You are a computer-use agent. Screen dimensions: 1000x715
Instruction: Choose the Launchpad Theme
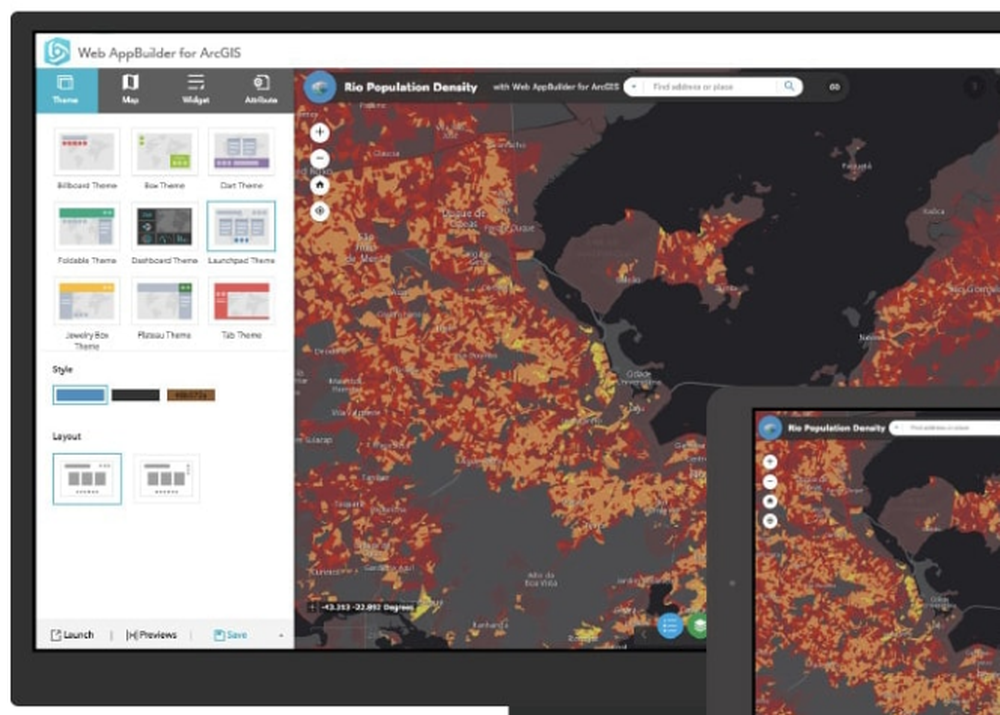coord(241,226)
